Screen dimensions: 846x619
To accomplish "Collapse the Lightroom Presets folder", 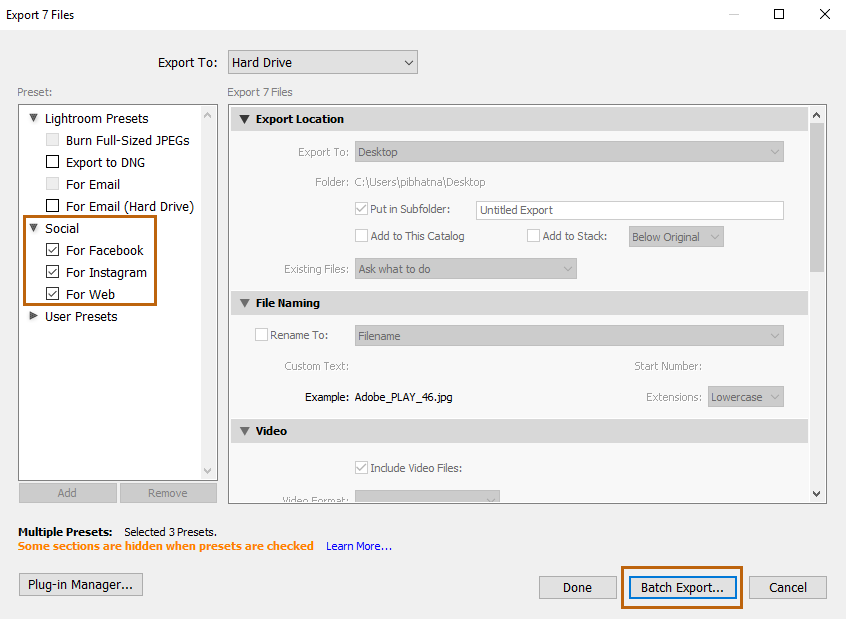I will 34,118.
